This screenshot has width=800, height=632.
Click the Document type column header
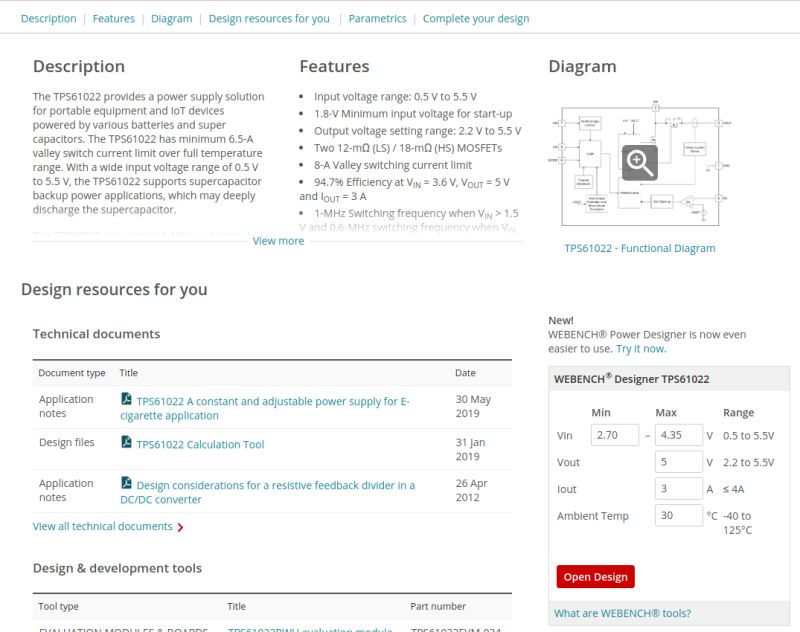point(72,373)
